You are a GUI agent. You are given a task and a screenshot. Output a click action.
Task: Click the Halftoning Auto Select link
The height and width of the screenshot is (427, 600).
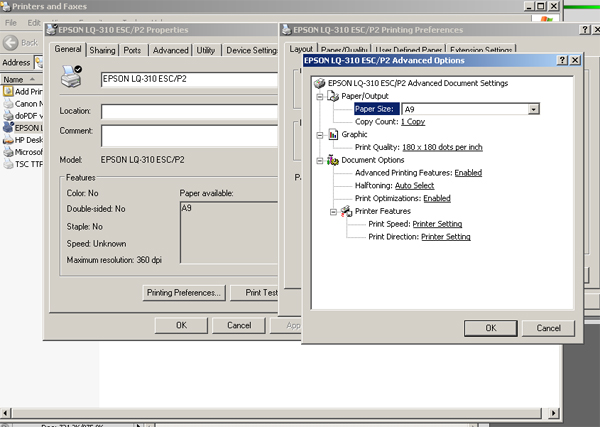point(414,186)
